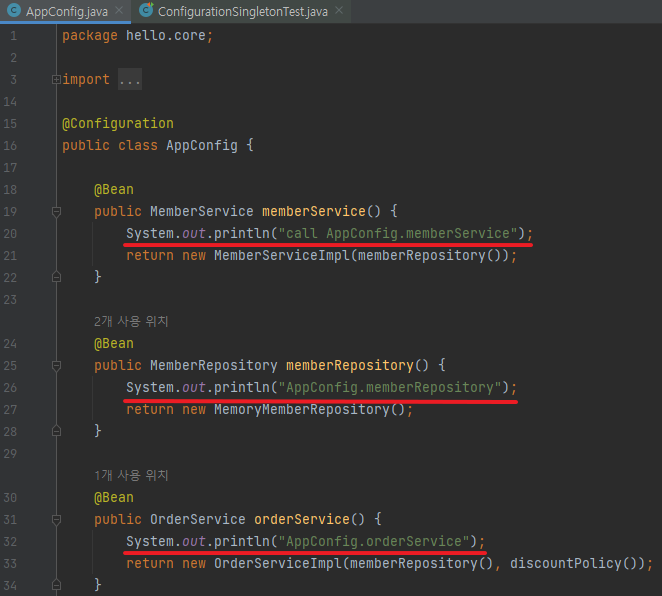Open the ConfigurationSingletonTest.java tab
Image resolution: width=662 pixels, height=596 pixels.
point(243,11)
